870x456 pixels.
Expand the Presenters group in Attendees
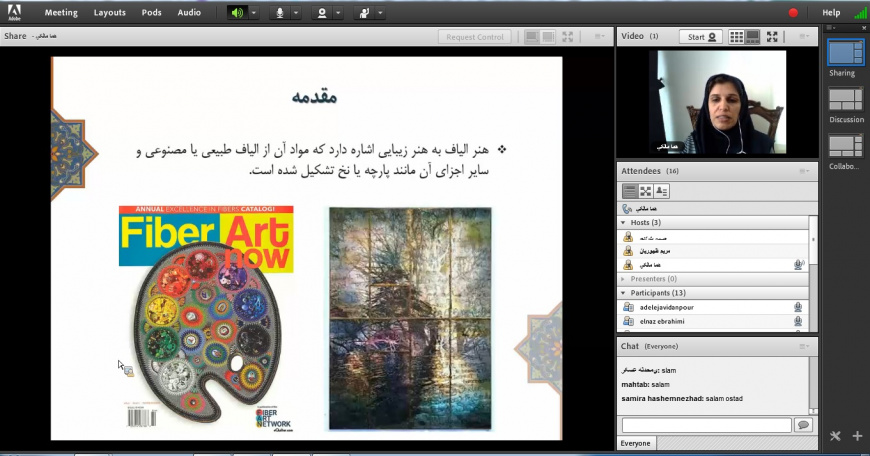click(624, 279)
